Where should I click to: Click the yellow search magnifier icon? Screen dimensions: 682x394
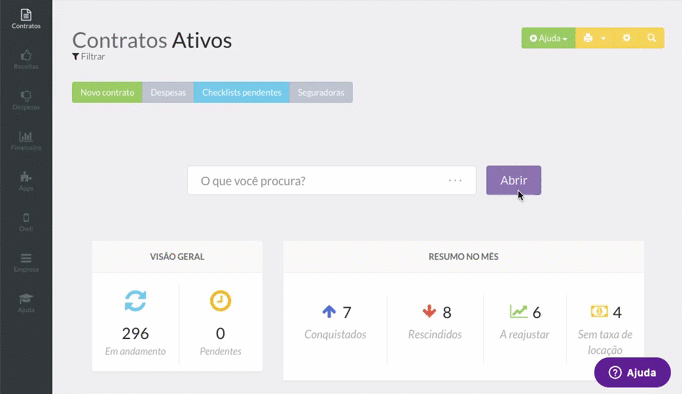652,38
